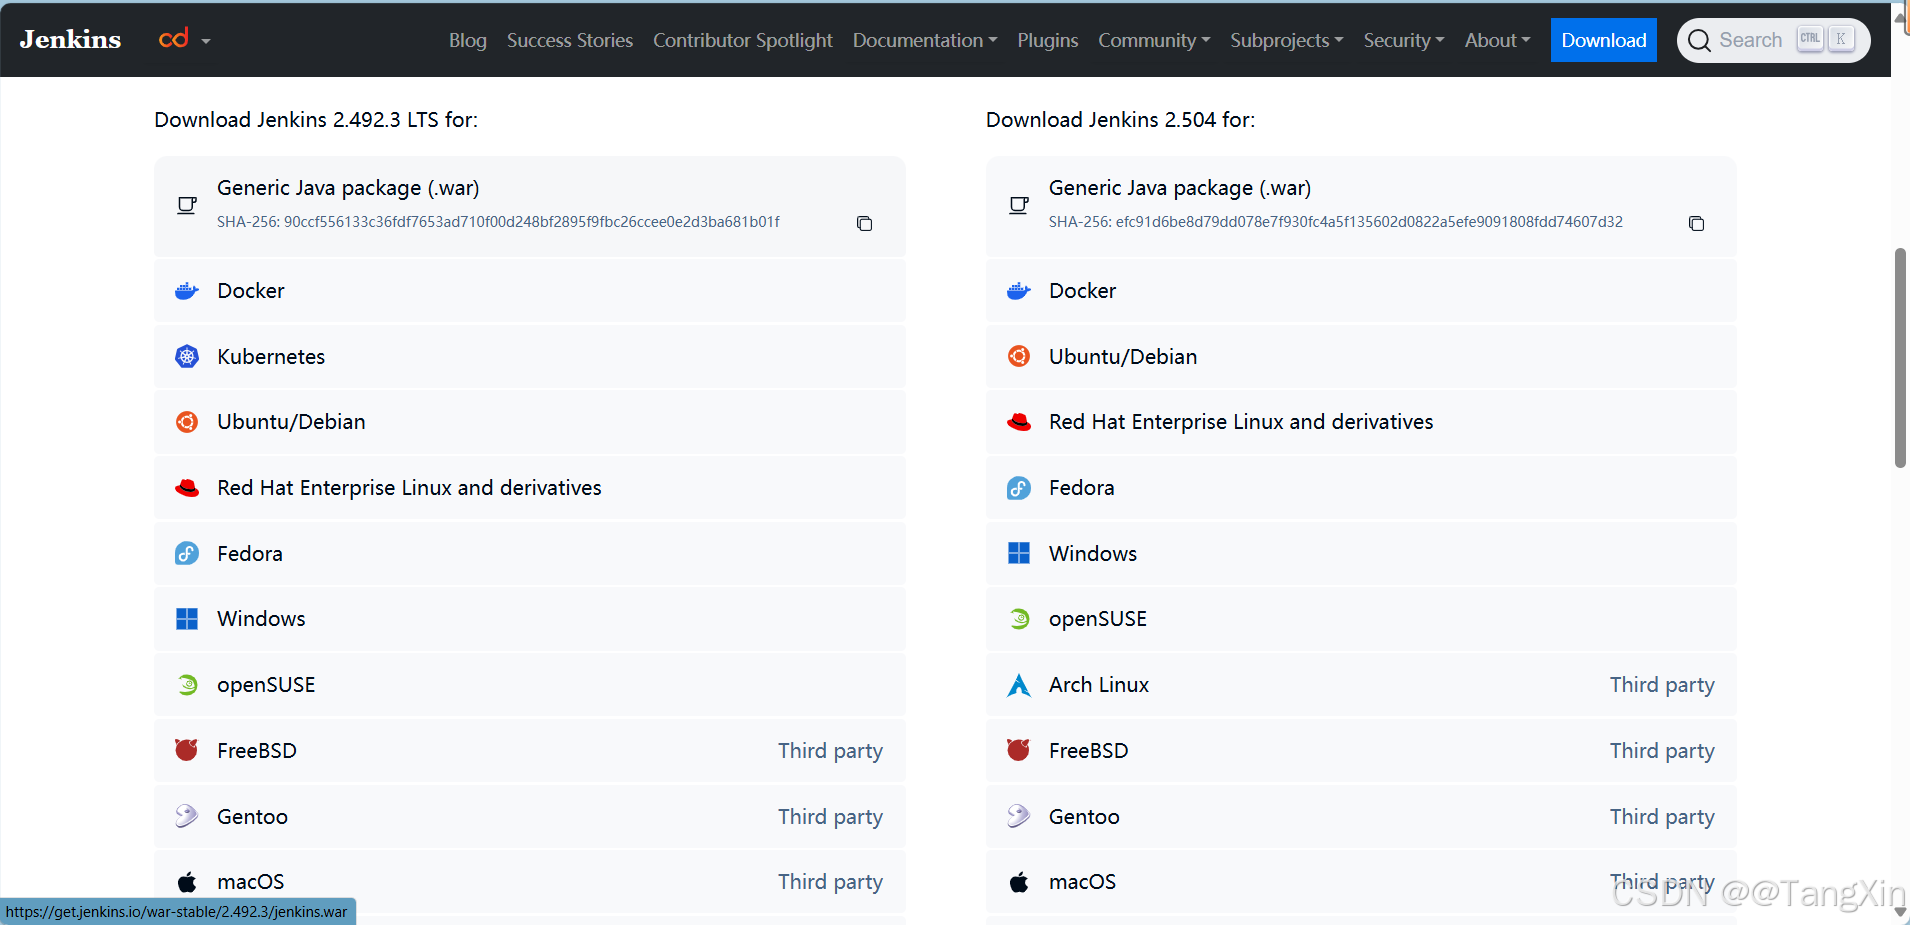Open Success Stories in the navbar

(x=570, y=40)
